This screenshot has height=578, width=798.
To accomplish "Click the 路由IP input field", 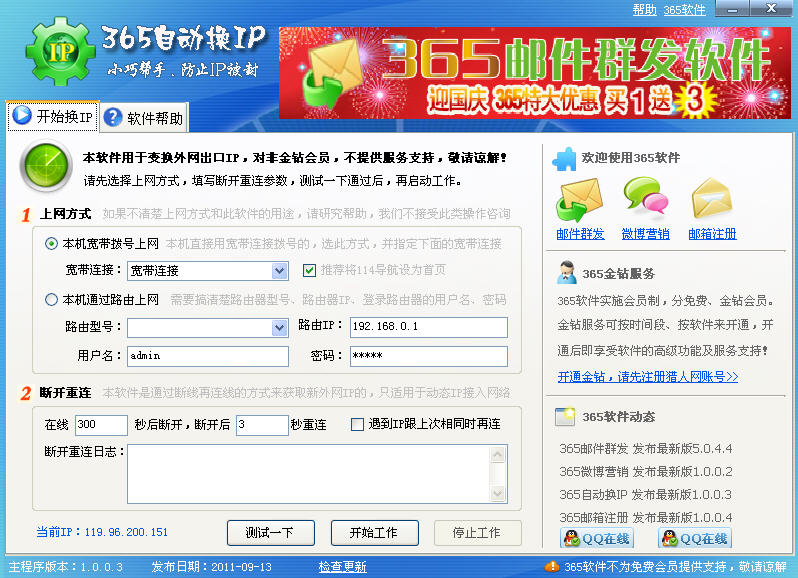I will [x=428, y=327].
